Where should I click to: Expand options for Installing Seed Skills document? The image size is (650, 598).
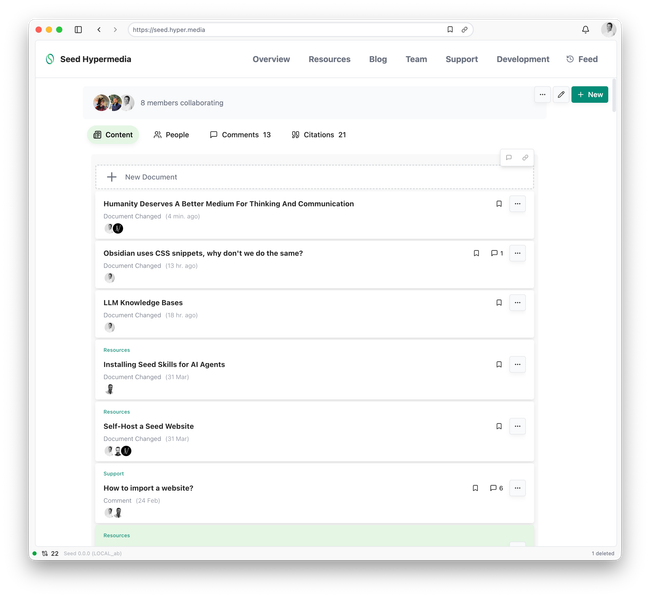coord(517,365)
